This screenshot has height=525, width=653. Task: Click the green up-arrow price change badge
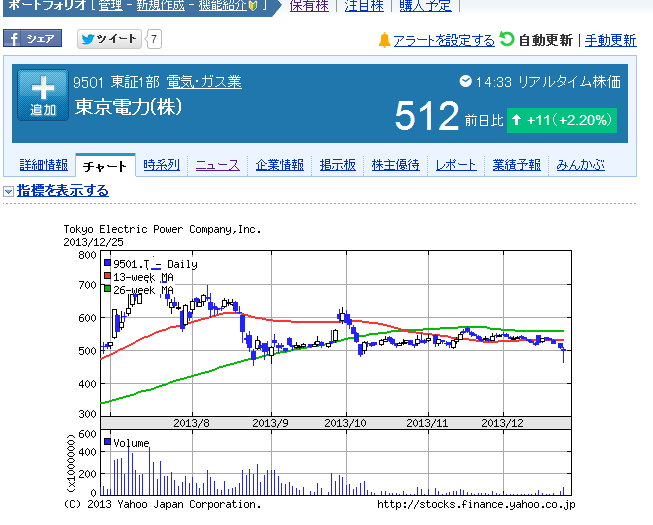pos(561,120)
